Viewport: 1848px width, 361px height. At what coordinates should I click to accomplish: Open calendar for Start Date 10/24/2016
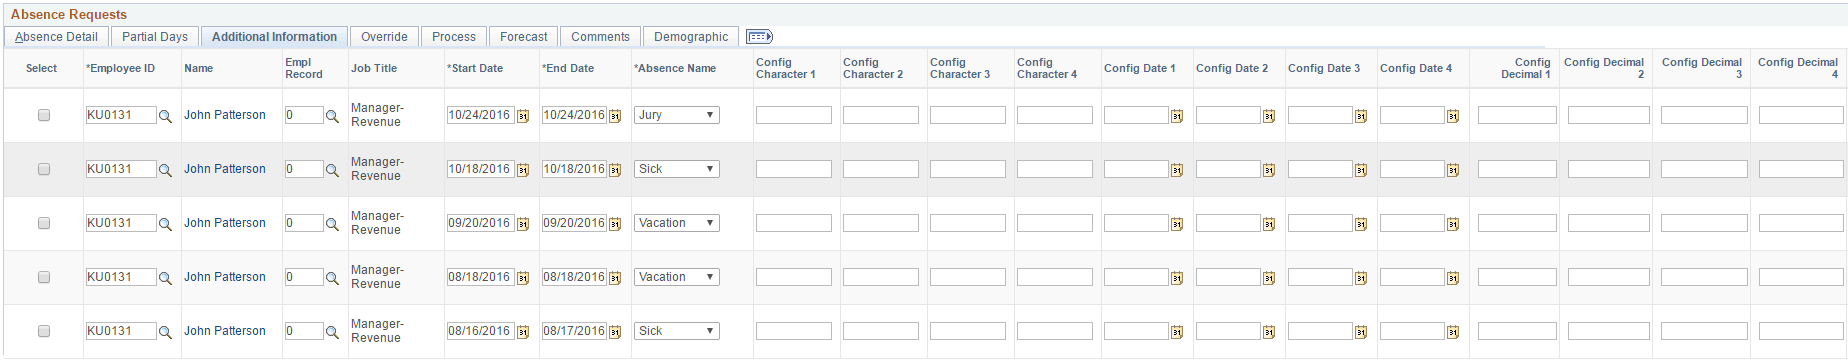[x=522, y=116]
